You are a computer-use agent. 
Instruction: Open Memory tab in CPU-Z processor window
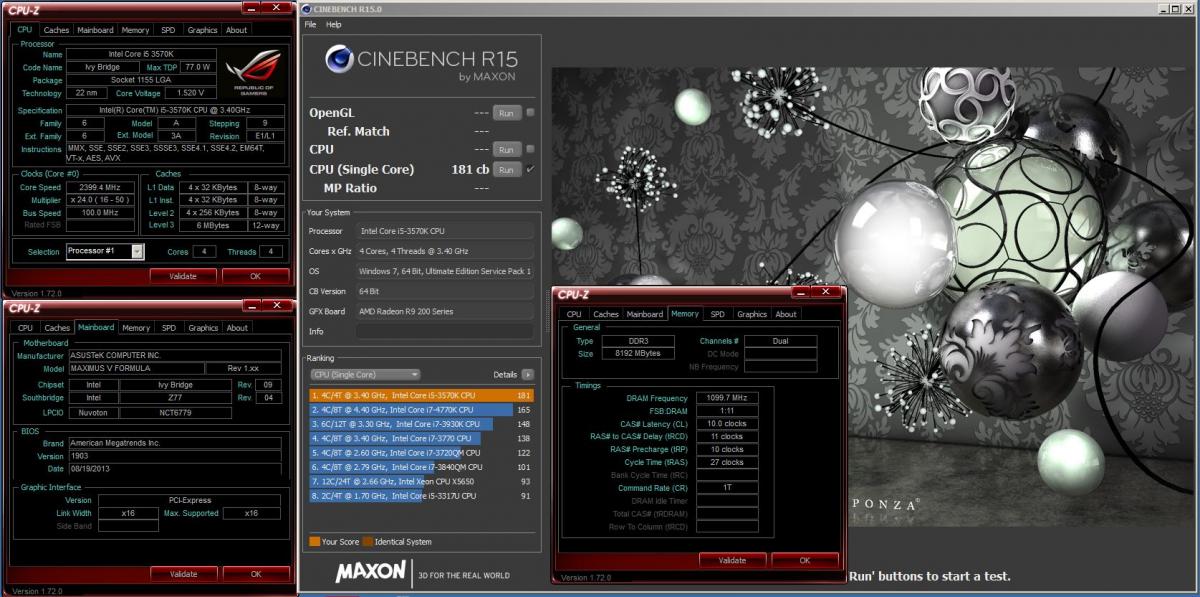click(136, 30)
